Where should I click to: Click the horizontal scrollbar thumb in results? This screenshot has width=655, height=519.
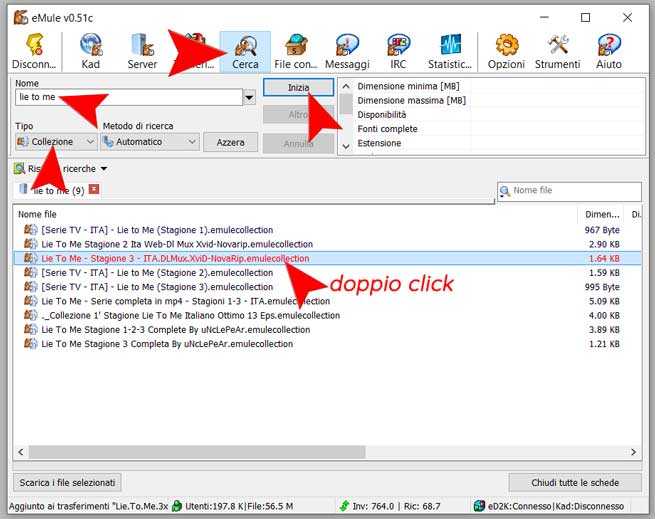197,452
